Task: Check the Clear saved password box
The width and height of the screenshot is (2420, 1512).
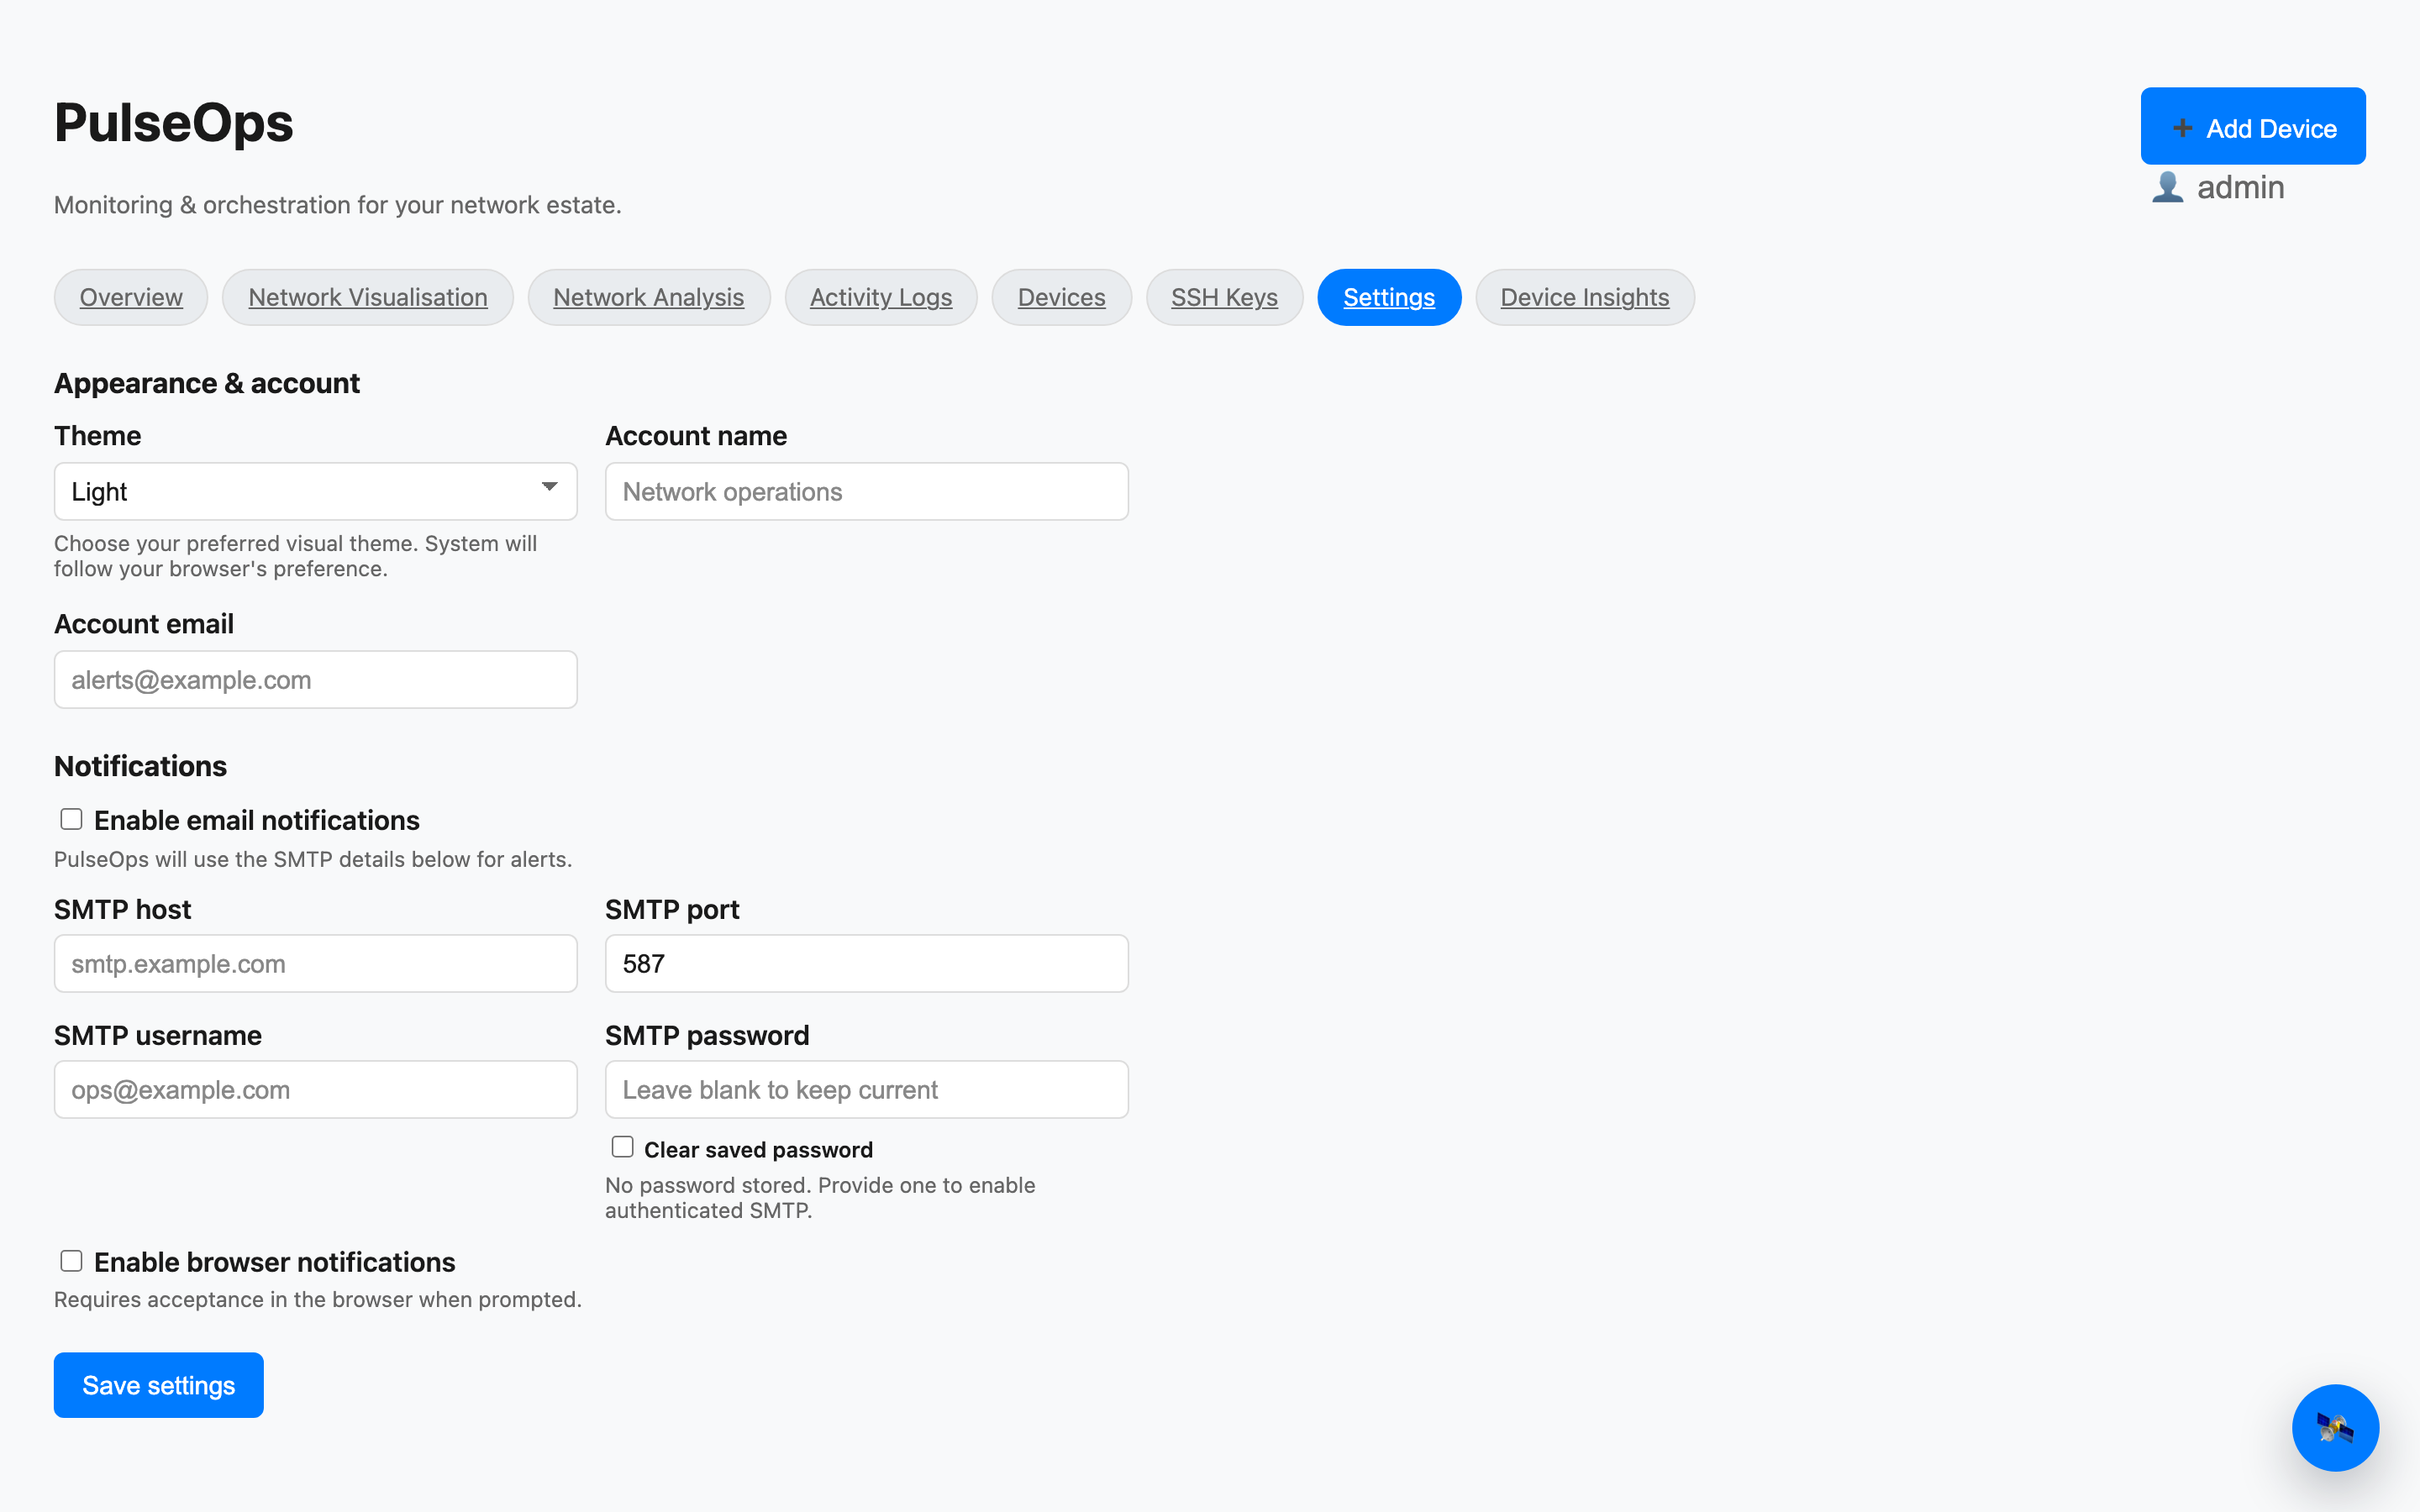Action: [622, 1146]
